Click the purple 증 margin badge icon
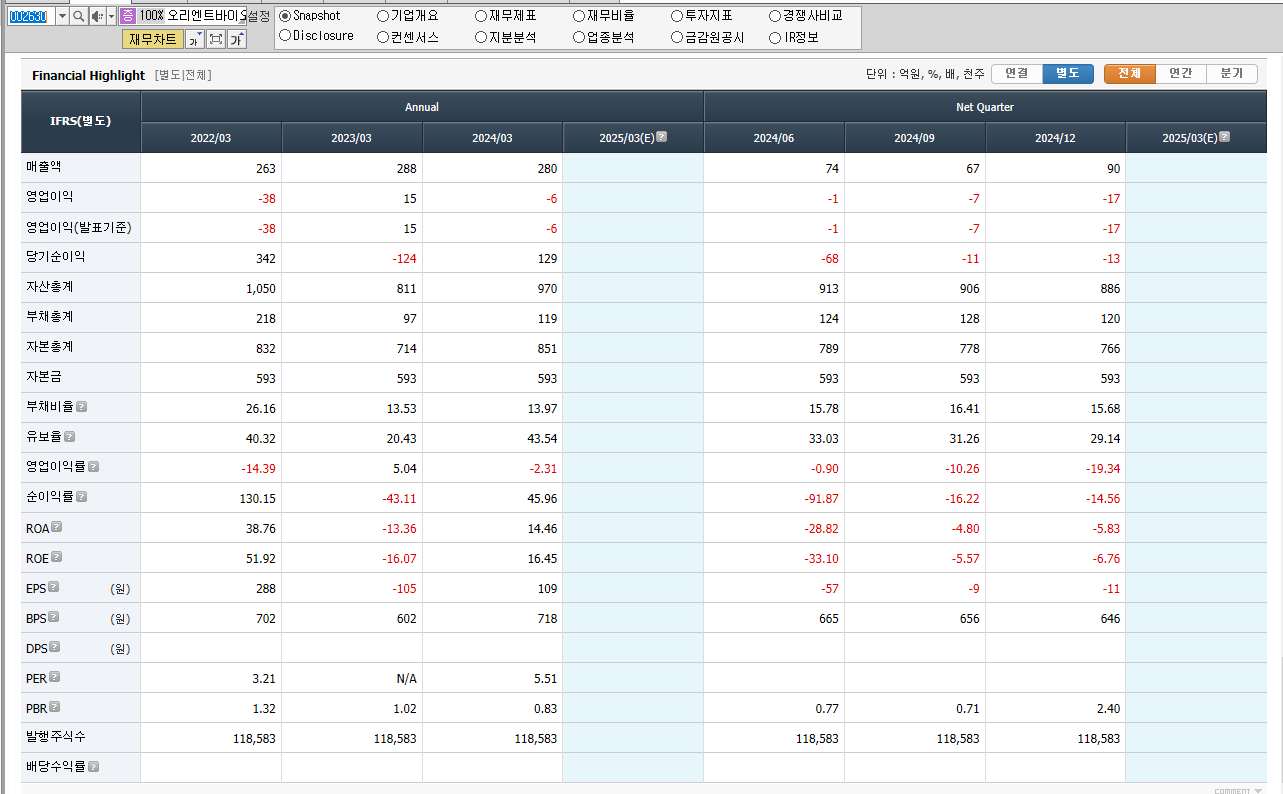1283x794 pixels. pyautogui.click(x=128, y=16)
